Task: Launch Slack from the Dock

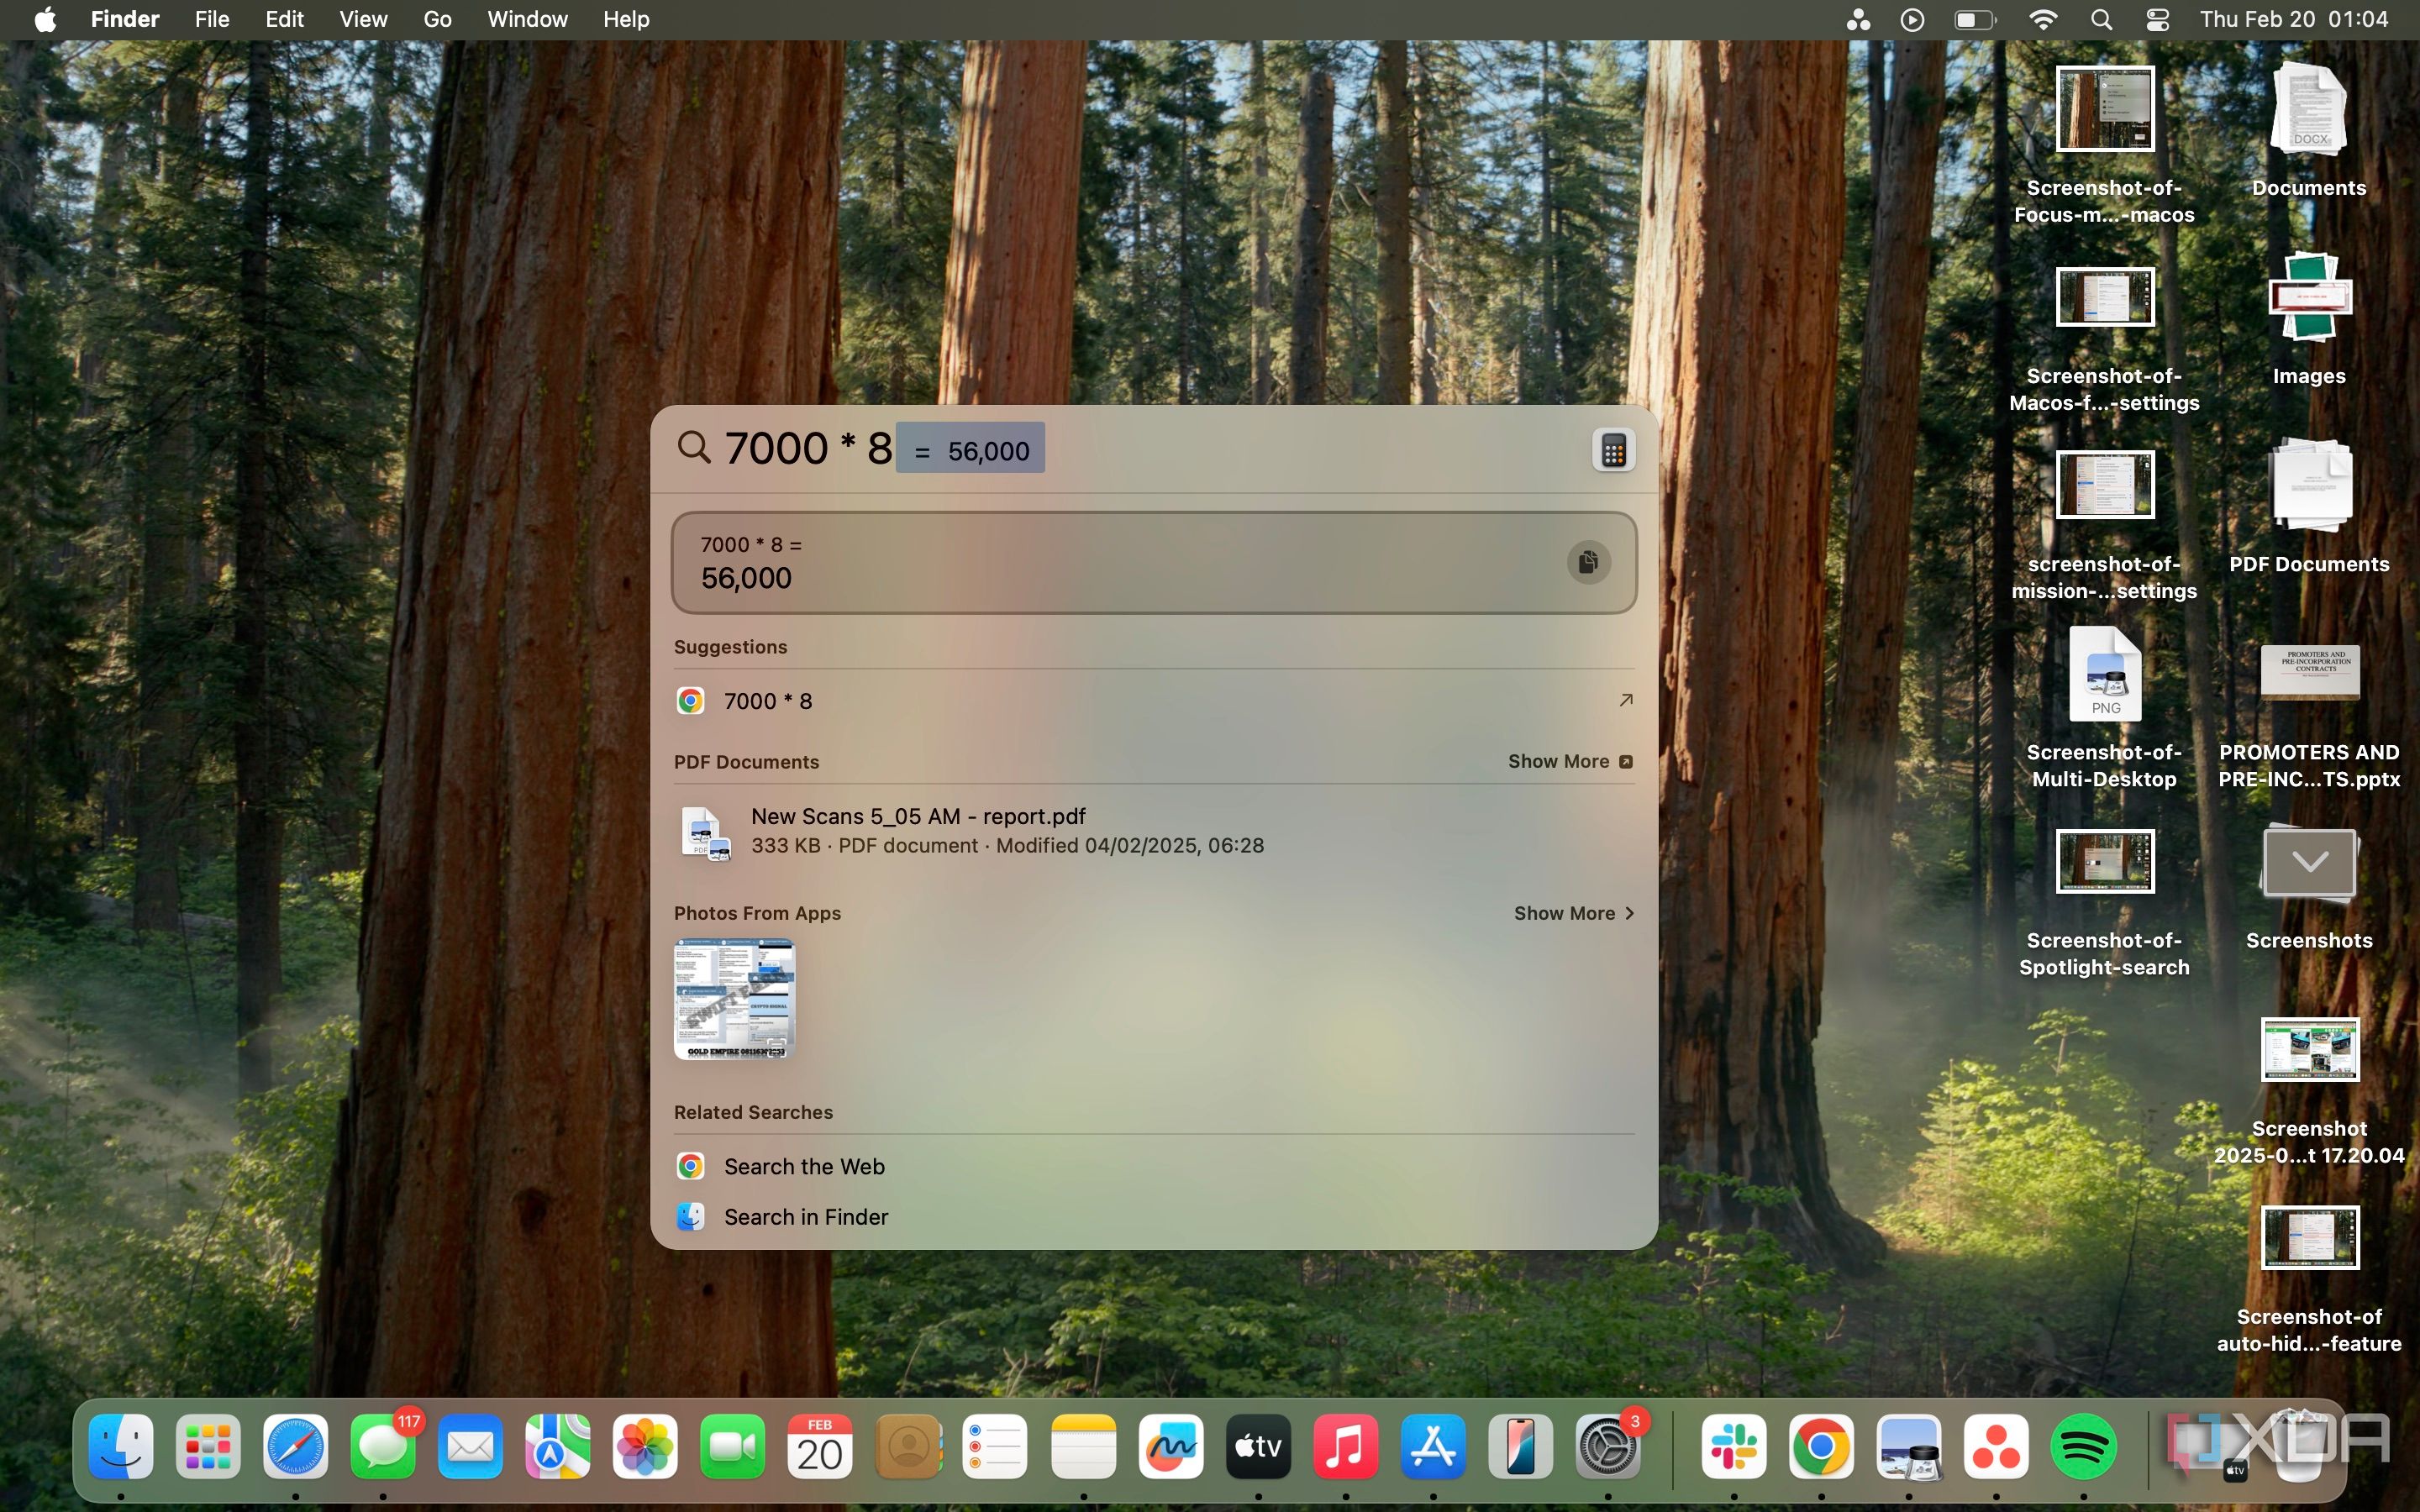Action: coord(1734,1446)
